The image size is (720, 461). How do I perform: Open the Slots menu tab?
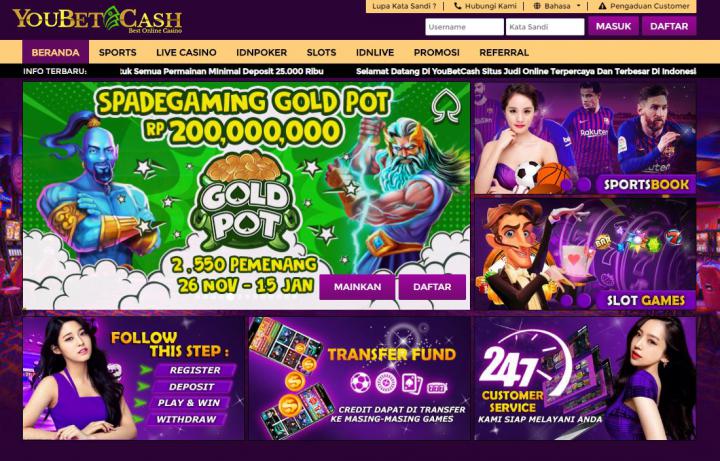pyautogui.click(x=321, y=52)
